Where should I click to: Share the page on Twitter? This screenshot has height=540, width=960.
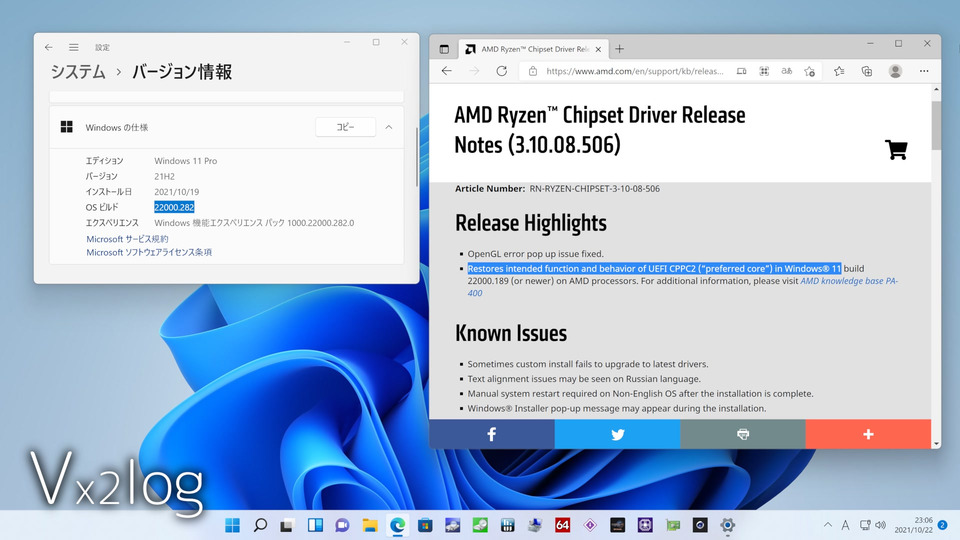(x=617, y=434)
